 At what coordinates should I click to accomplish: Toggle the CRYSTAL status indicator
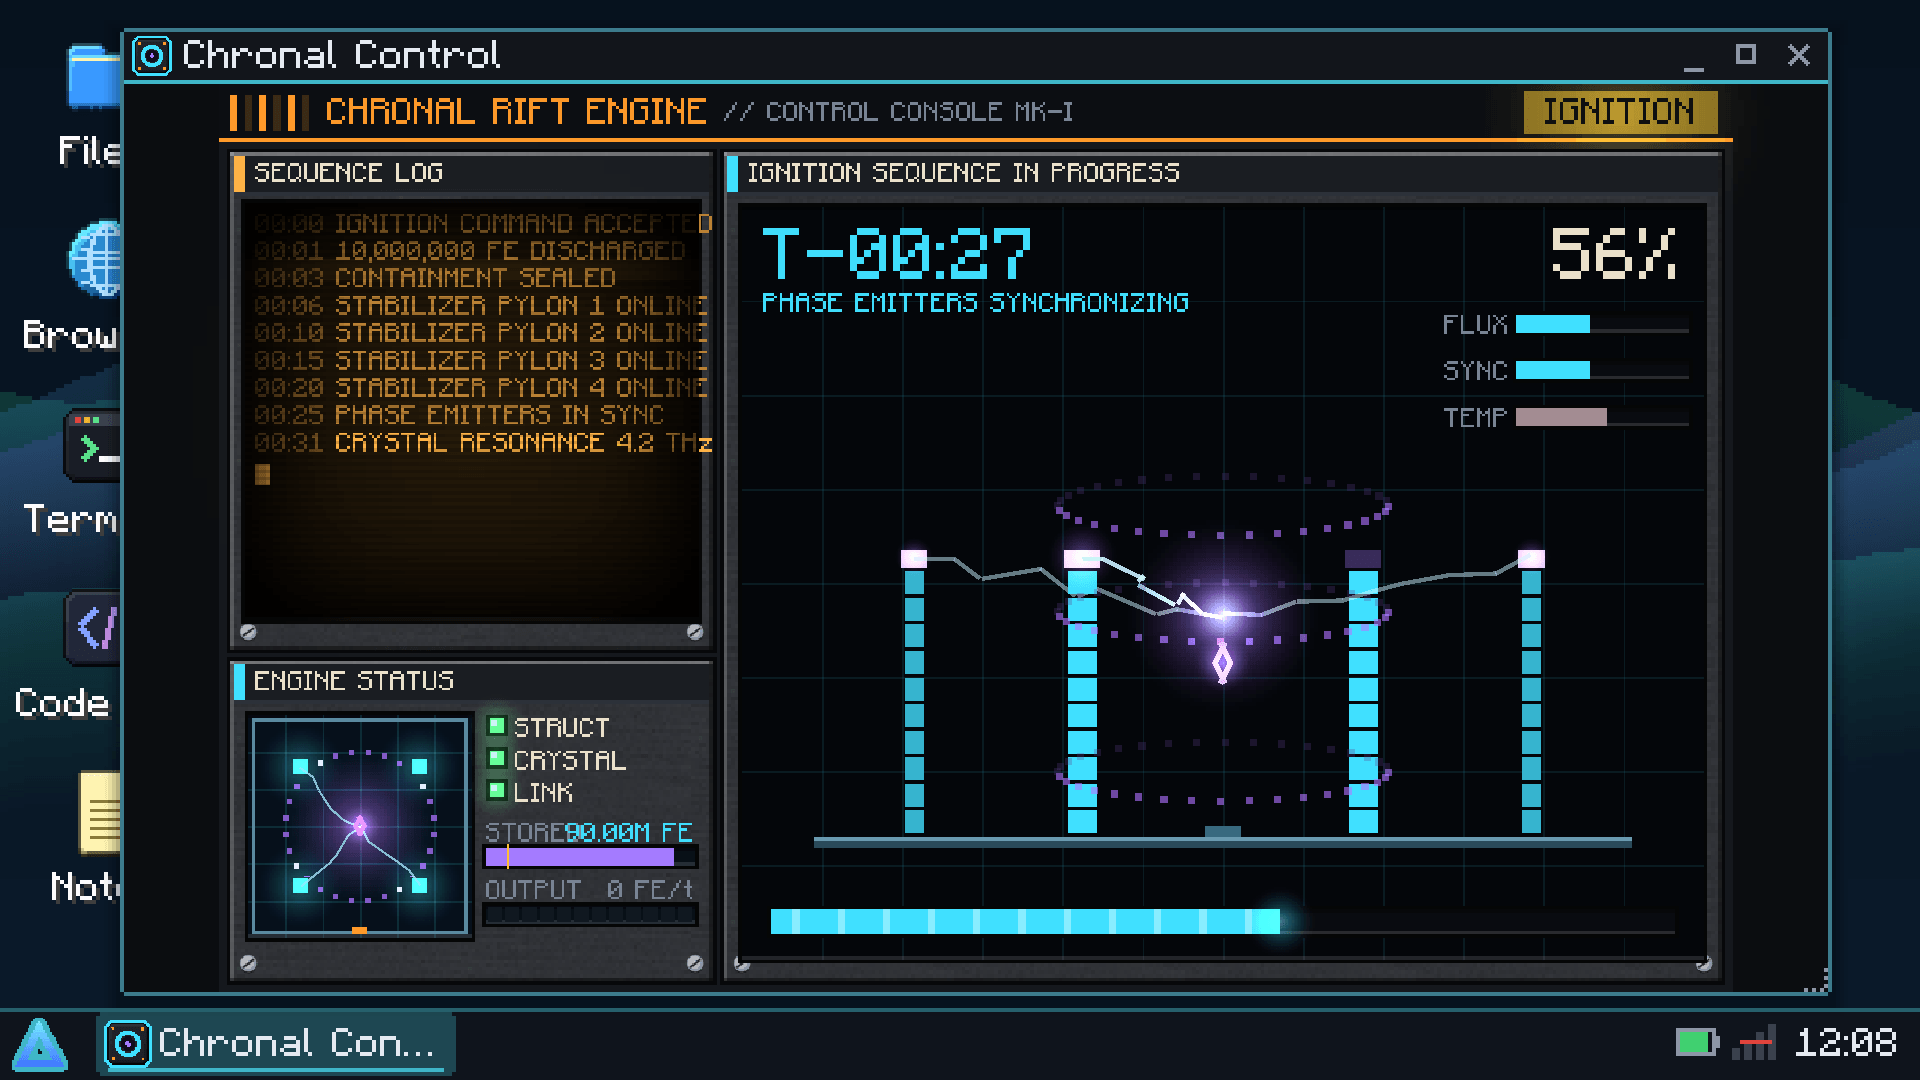coord(496,759)
